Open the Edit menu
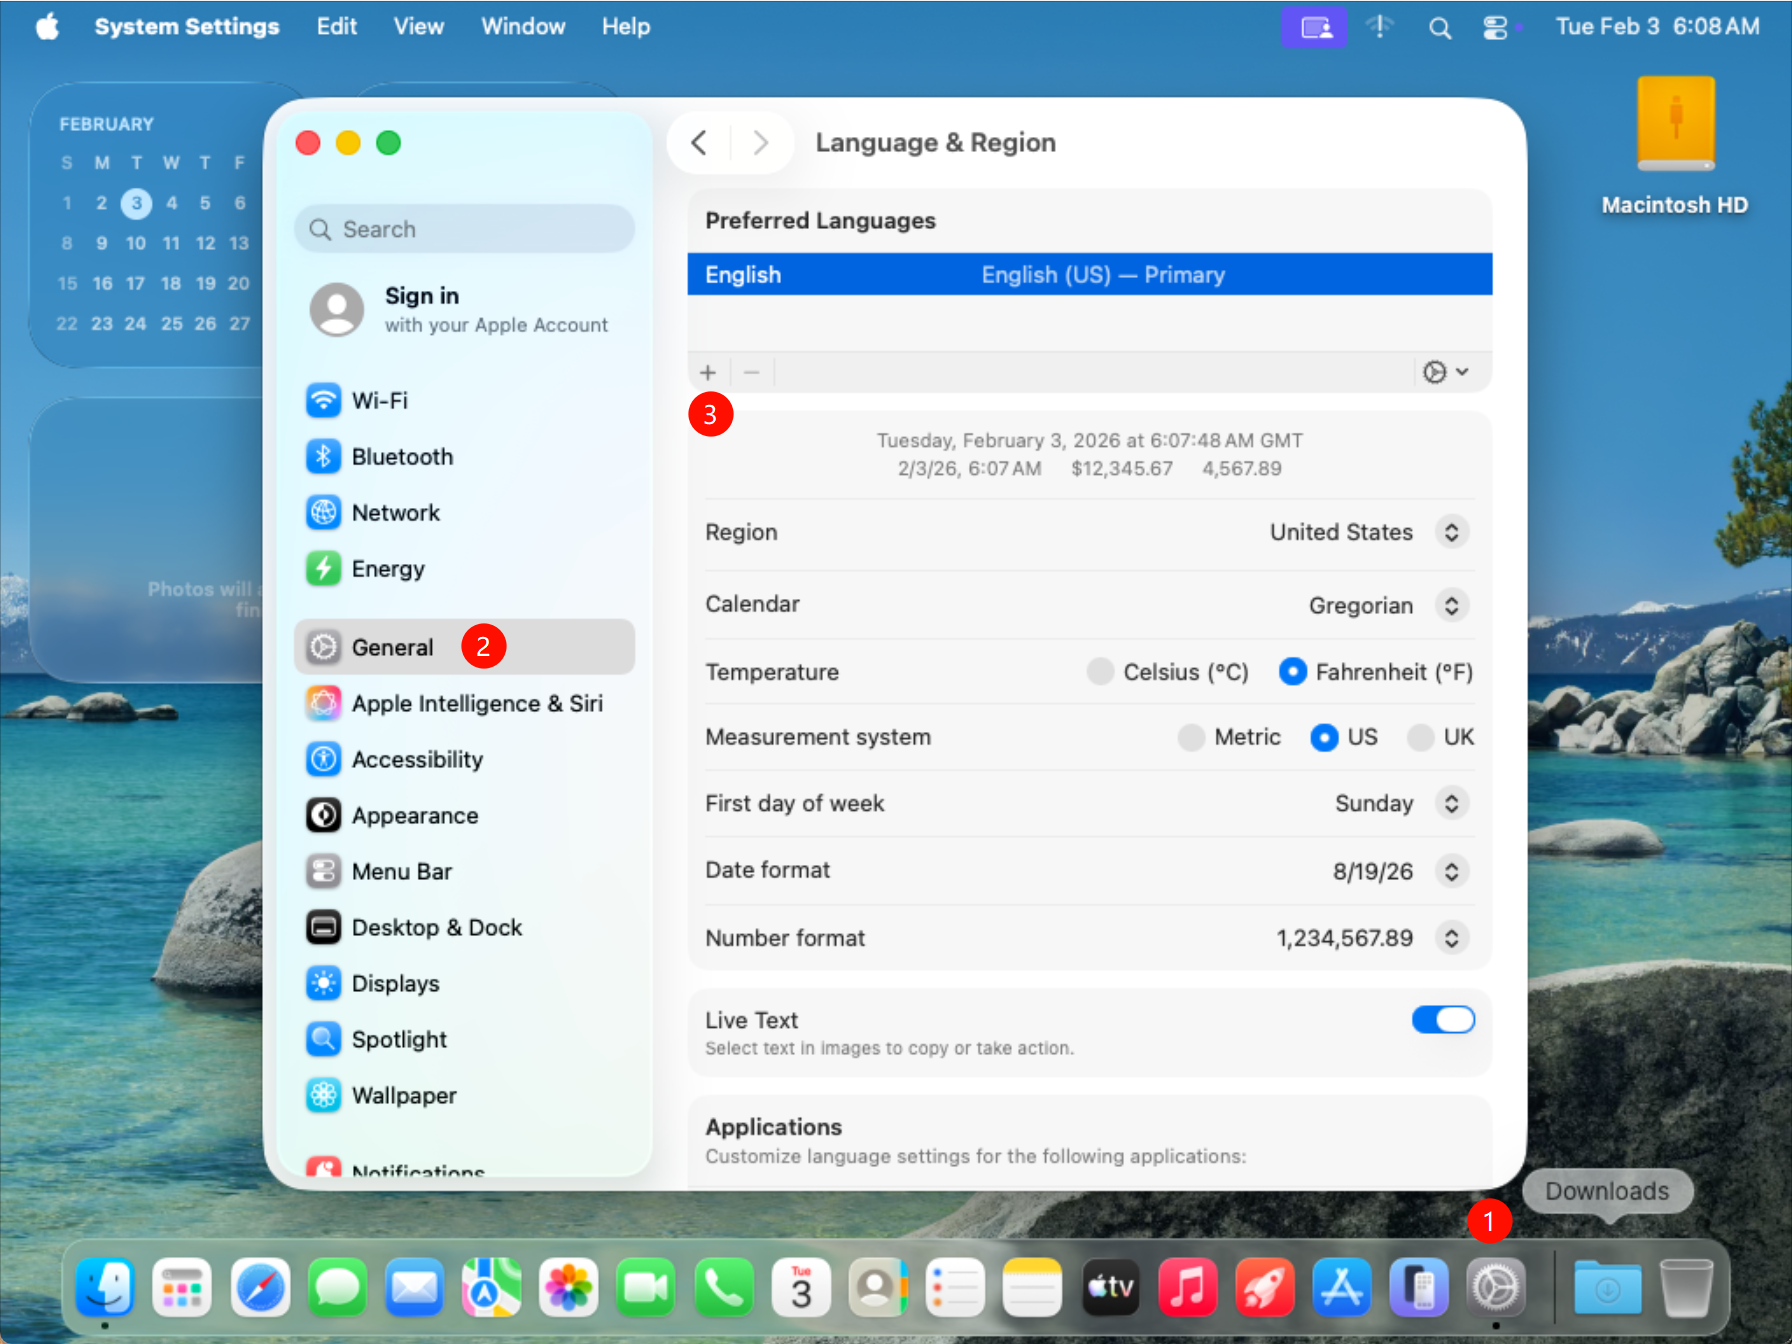Image resolution: width=1792 pixels, height=1344 pixels. tap(336, 27)
